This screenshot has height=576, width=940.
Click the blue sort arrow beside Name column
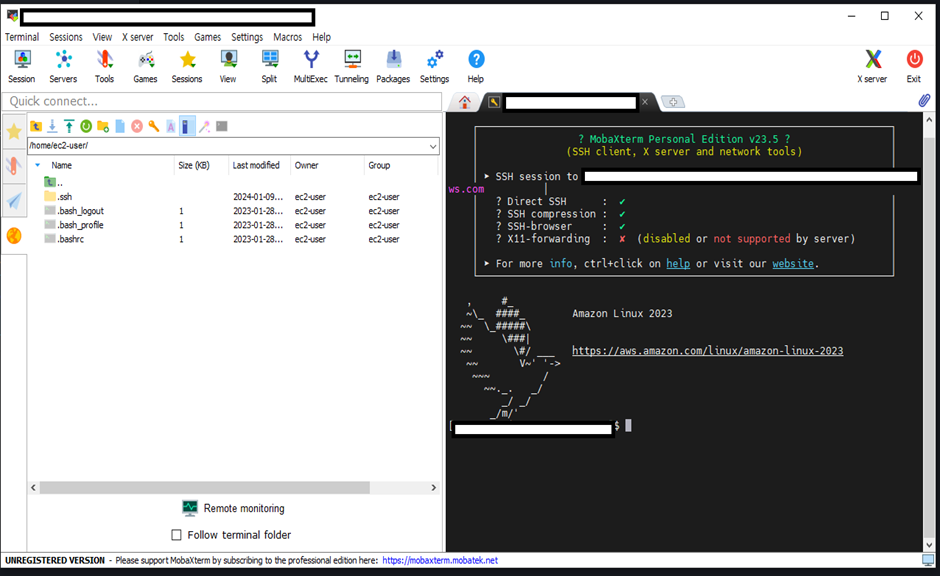coord(37,165)
